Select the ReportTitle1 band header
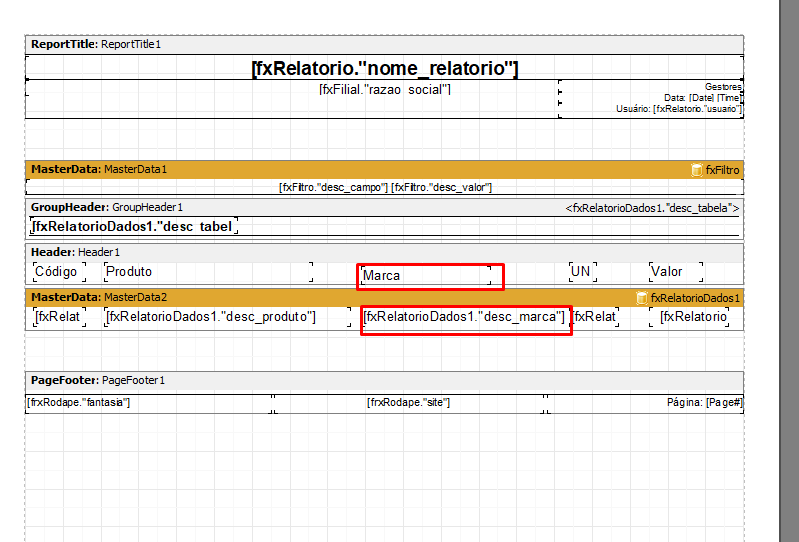 [96, 45]
